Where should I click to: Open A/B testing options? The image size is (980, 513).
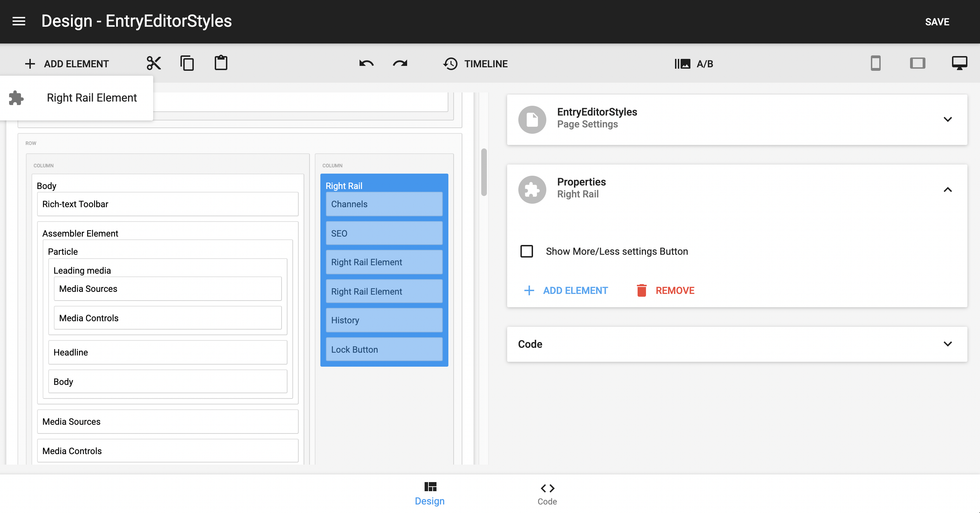click(x=694, y=64)
